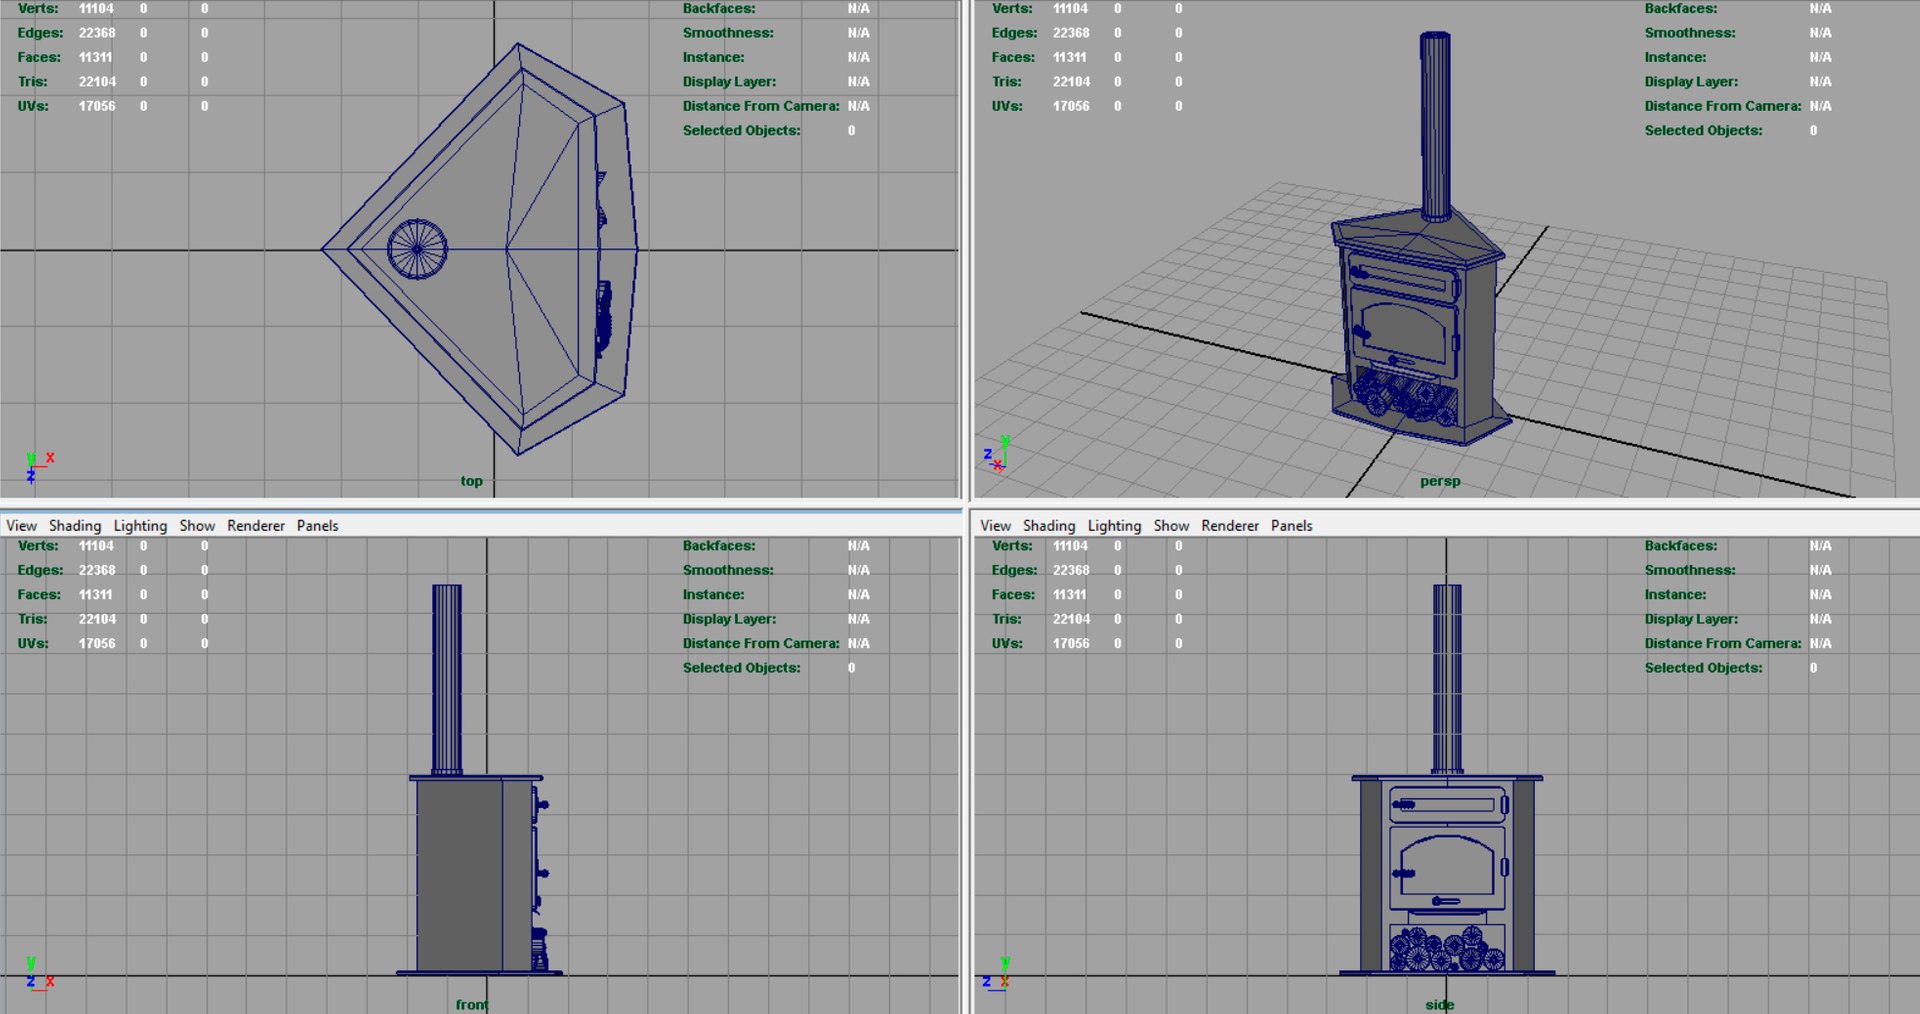
Task: Open Show menu in side panel
Action: pyautogui.click(x=1171, y=526)
